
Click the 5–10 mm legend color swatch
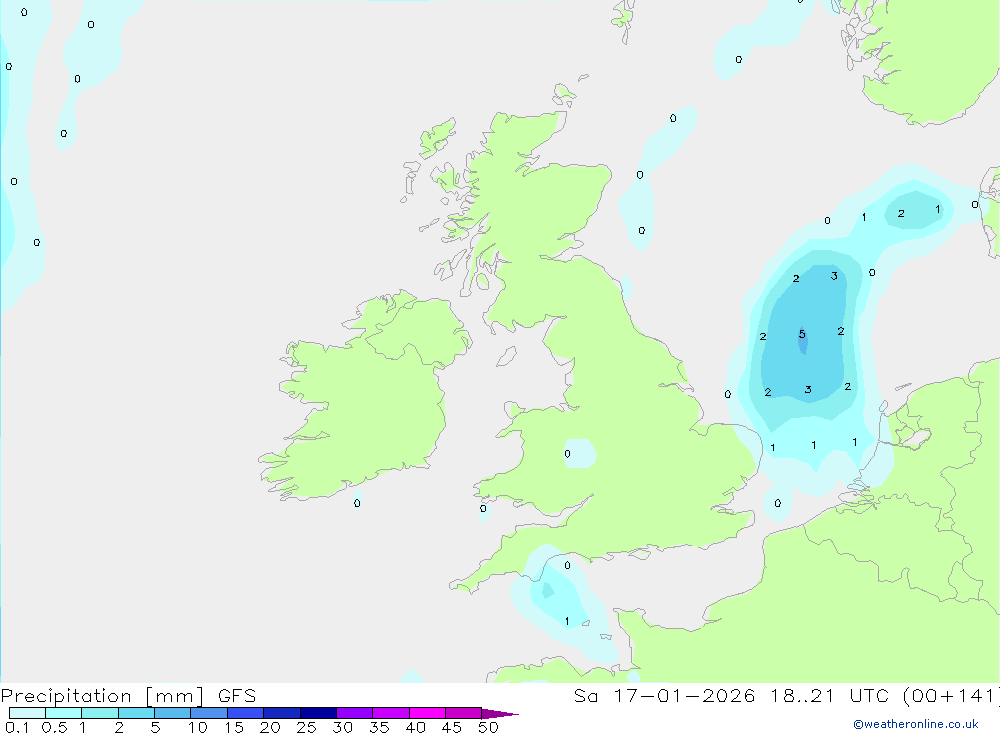tap(173, 713)
